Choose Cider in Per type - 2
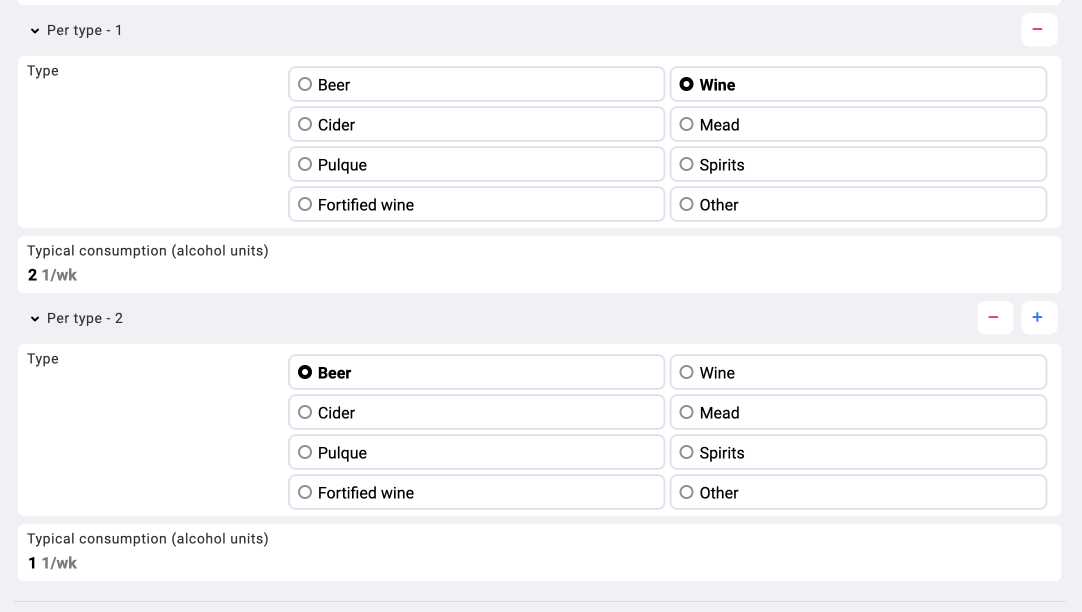The width and height of the screenshot is (1082, 612). (476, 413)
